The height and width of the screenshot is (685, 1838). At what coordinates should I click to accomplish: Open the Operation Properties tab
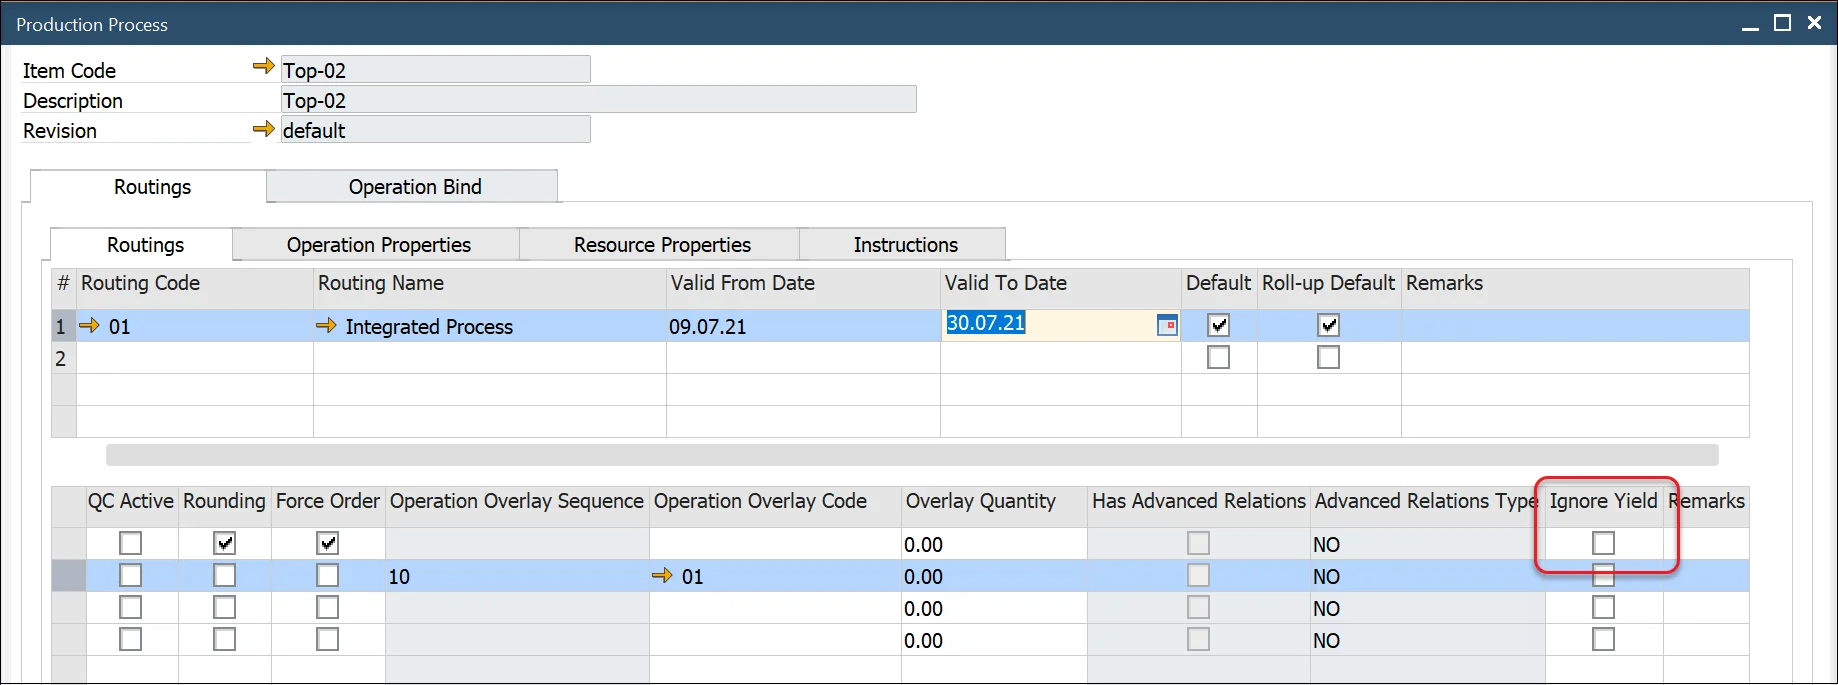[x=378, y=245]
